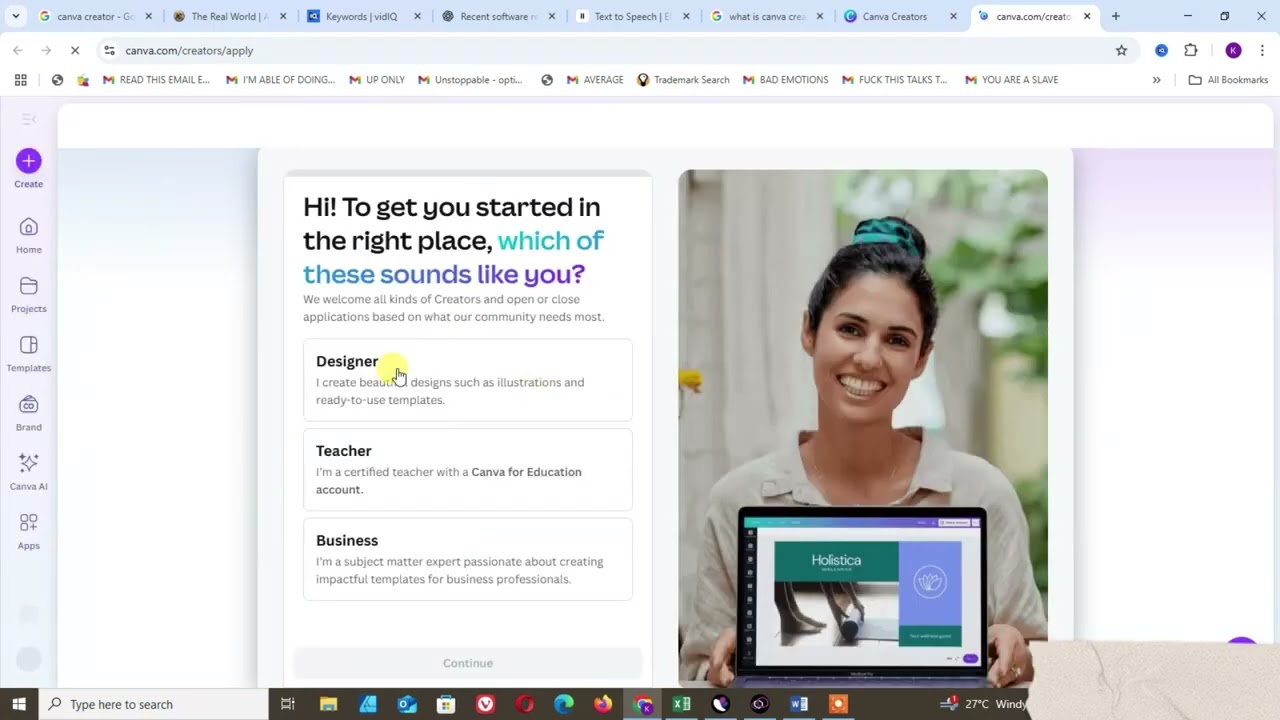Select the Teacher option card
This screenshot has height=720, width=1280.
tap(468, 470)
